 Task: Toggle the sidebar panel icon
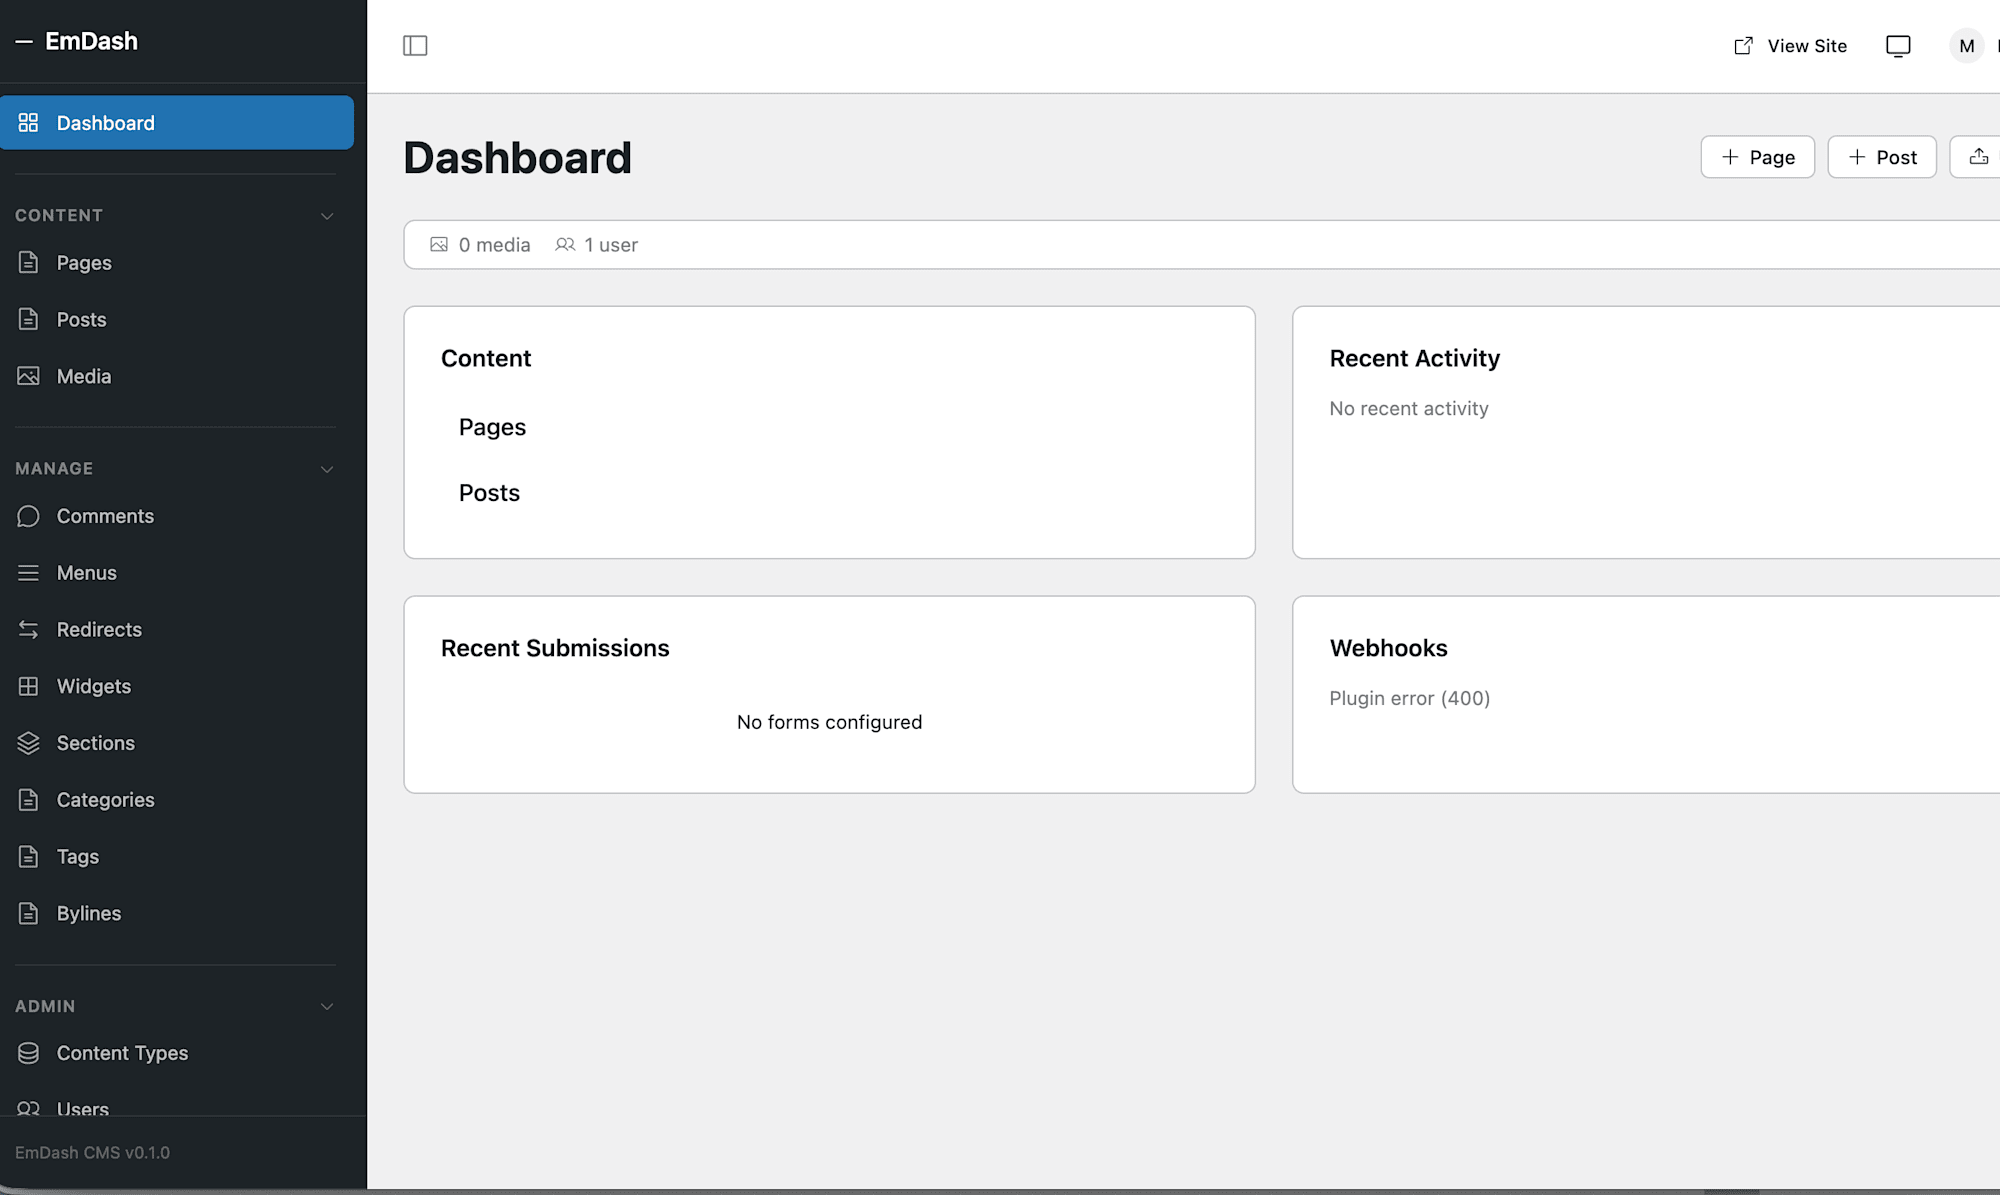click(415, 46)
